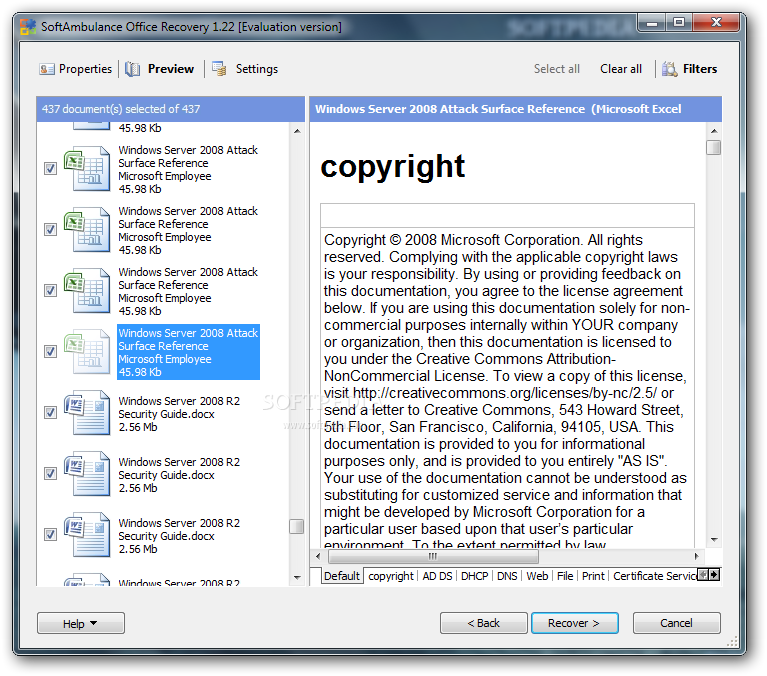Uncheck the highlighted Attack Surface Reference document
767x676 pixels.
(50, 351)
